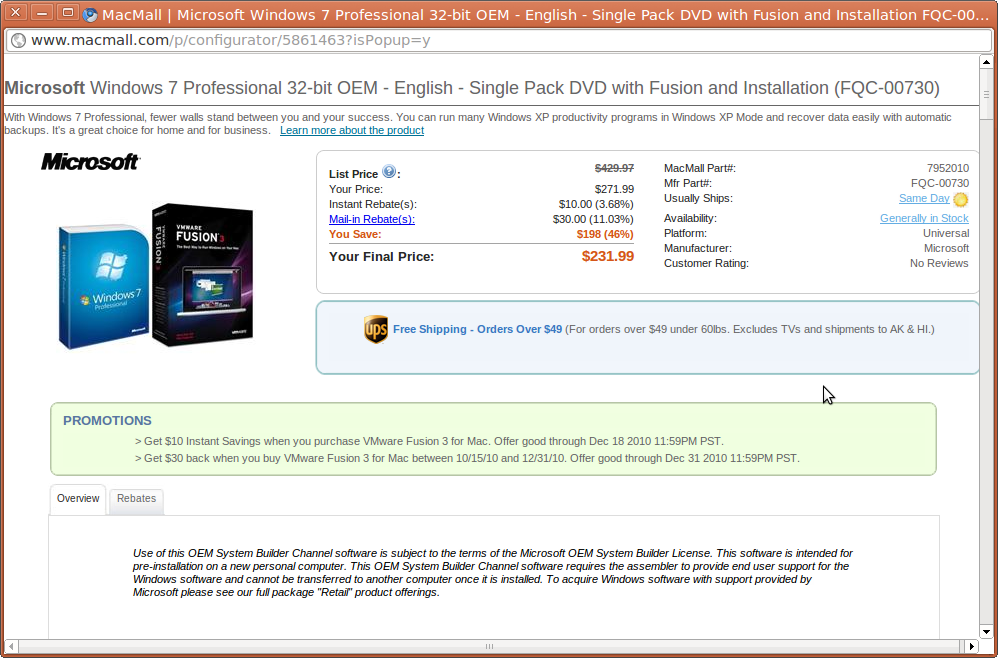
Task: Click the Platform value Universal
Action: (946, 234)
